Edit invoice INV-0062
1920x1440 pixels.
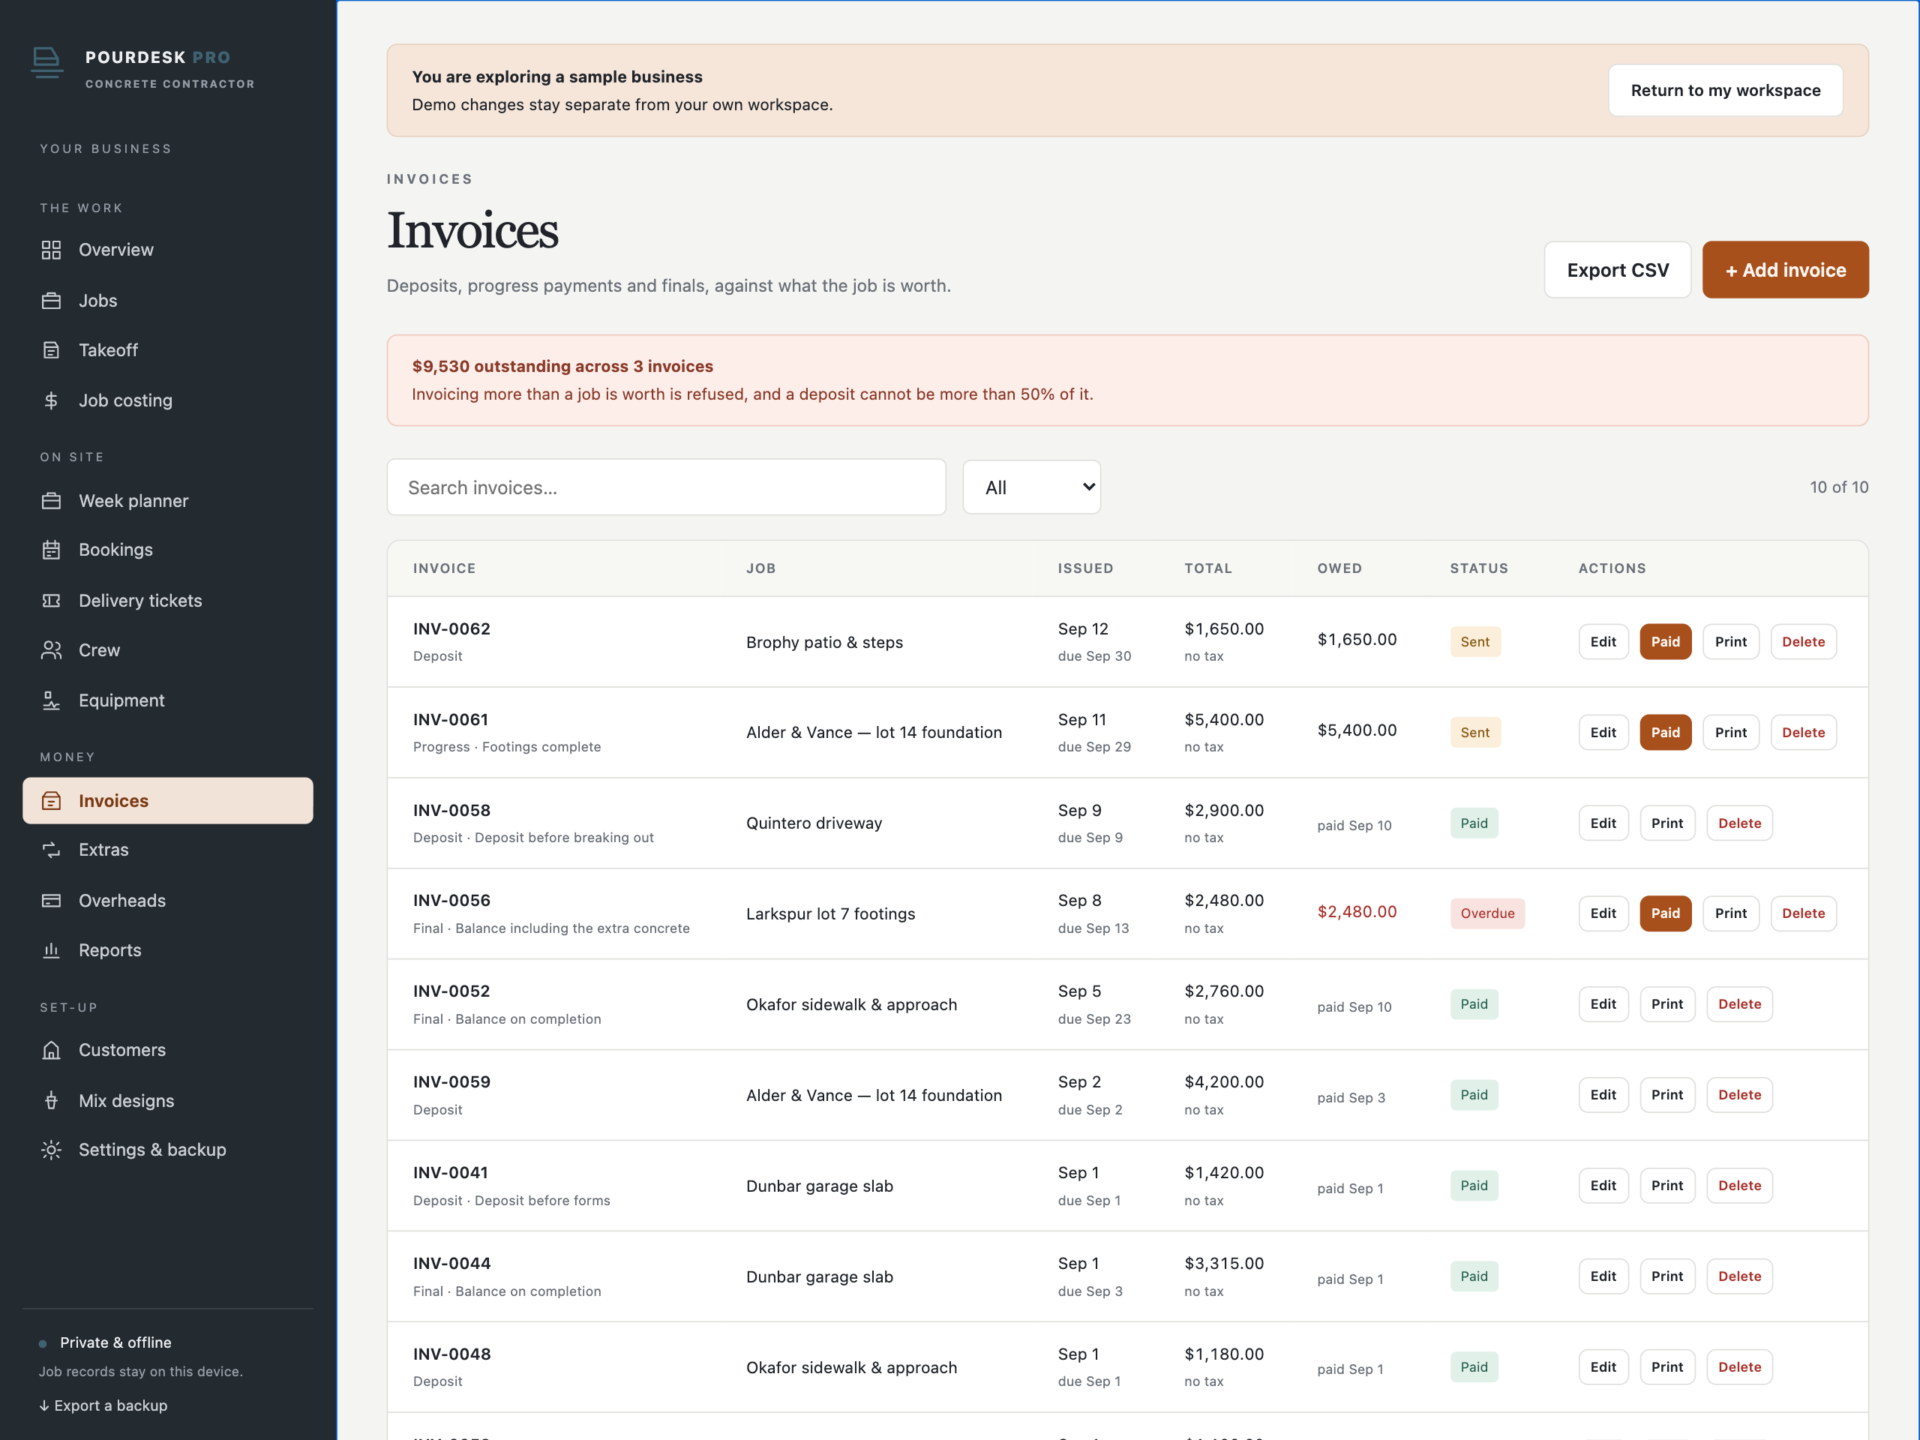1603,642
